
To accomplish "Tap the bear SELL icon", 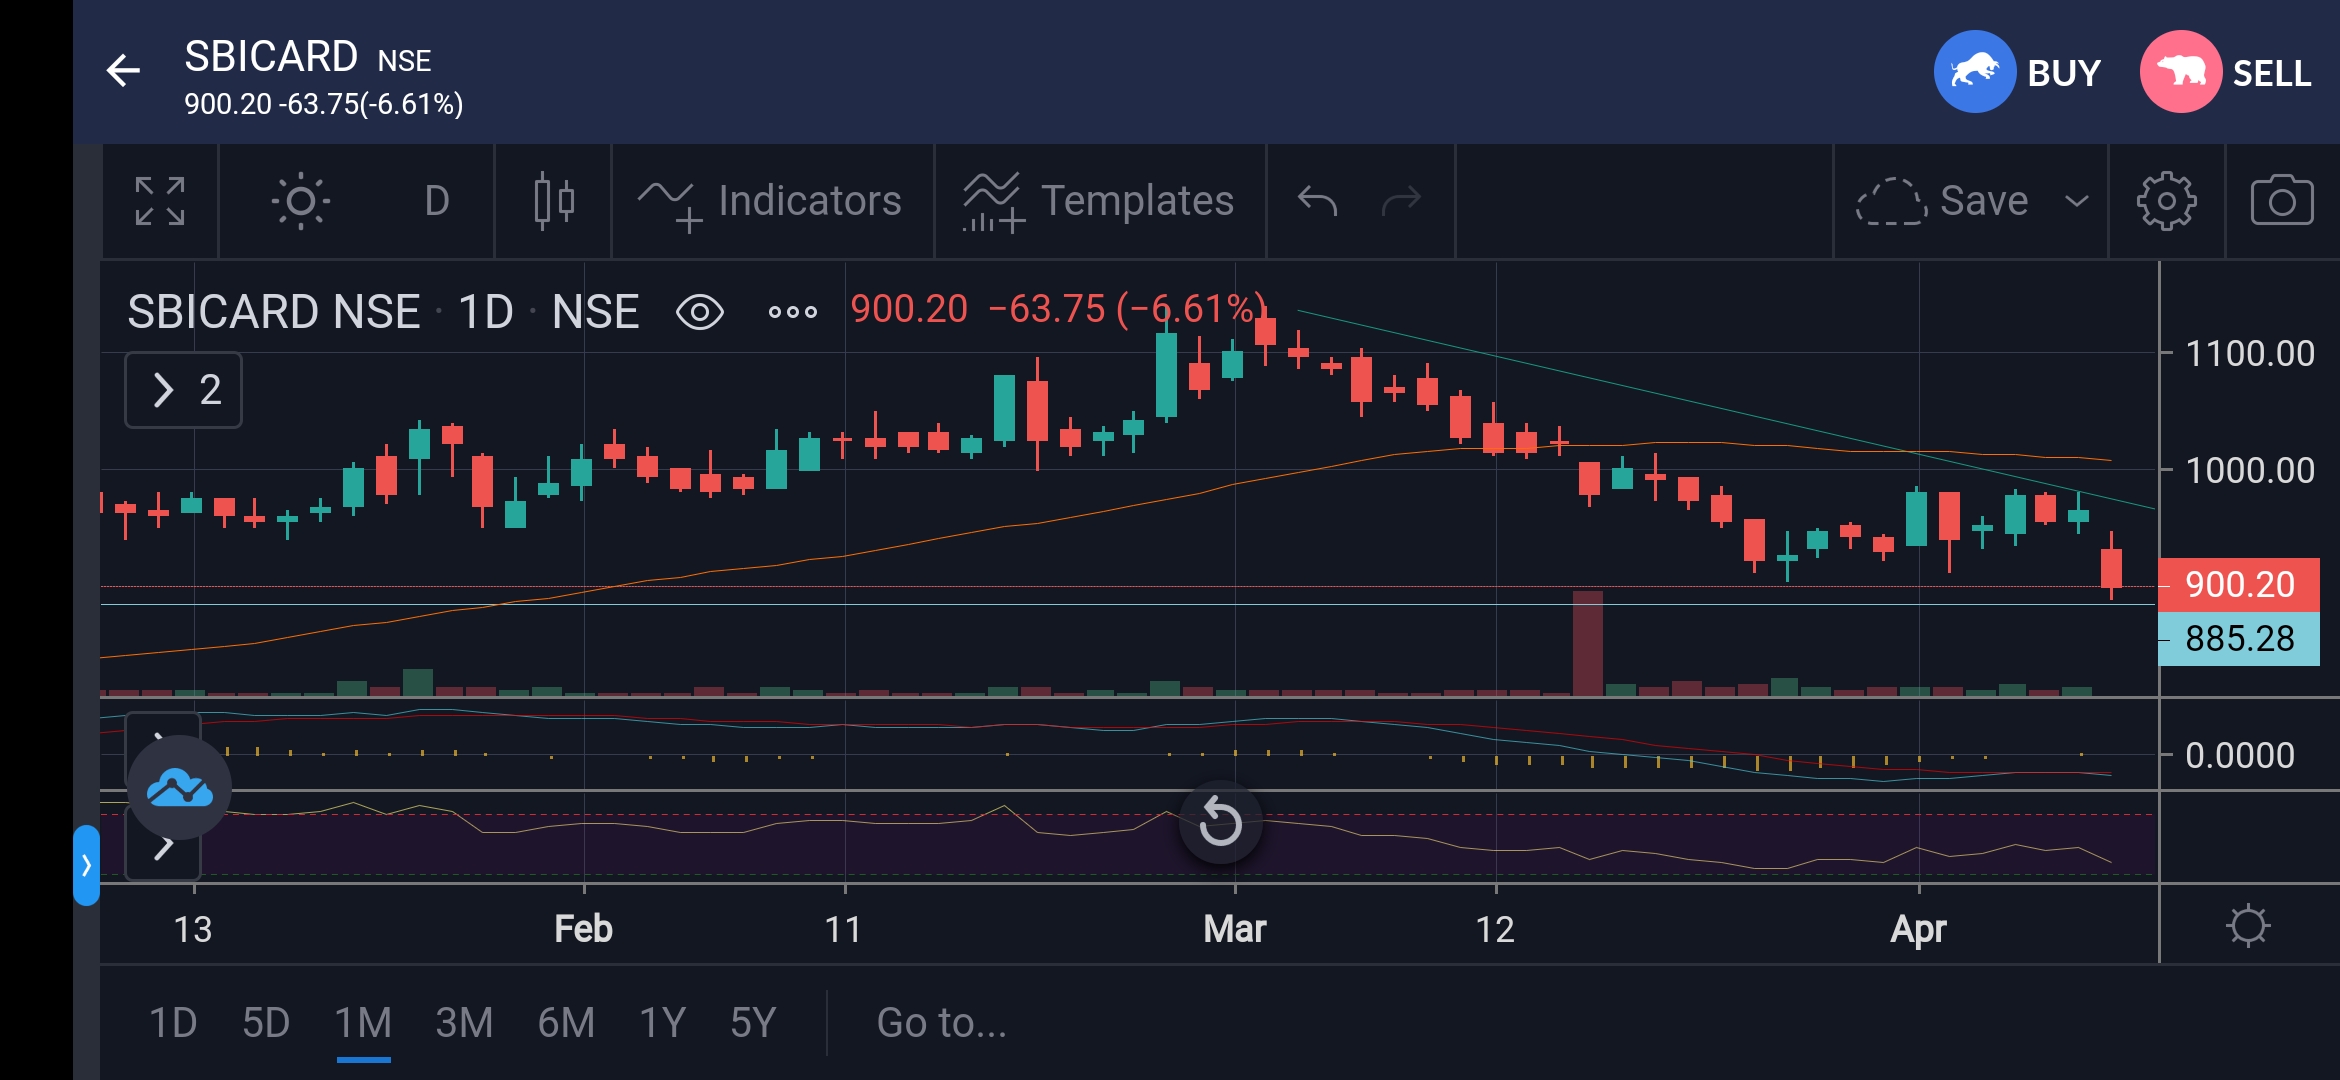I will coord(2180,72).
